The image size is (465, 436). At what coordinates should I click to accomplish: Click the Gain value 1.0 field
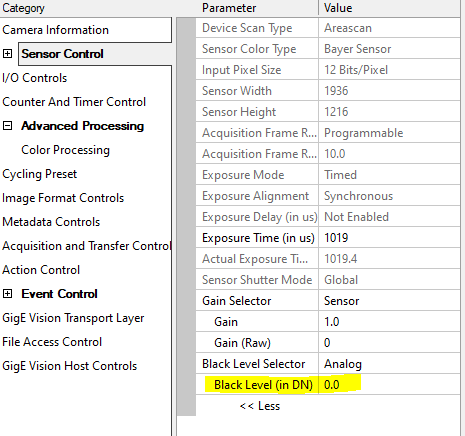click(389, 322)
